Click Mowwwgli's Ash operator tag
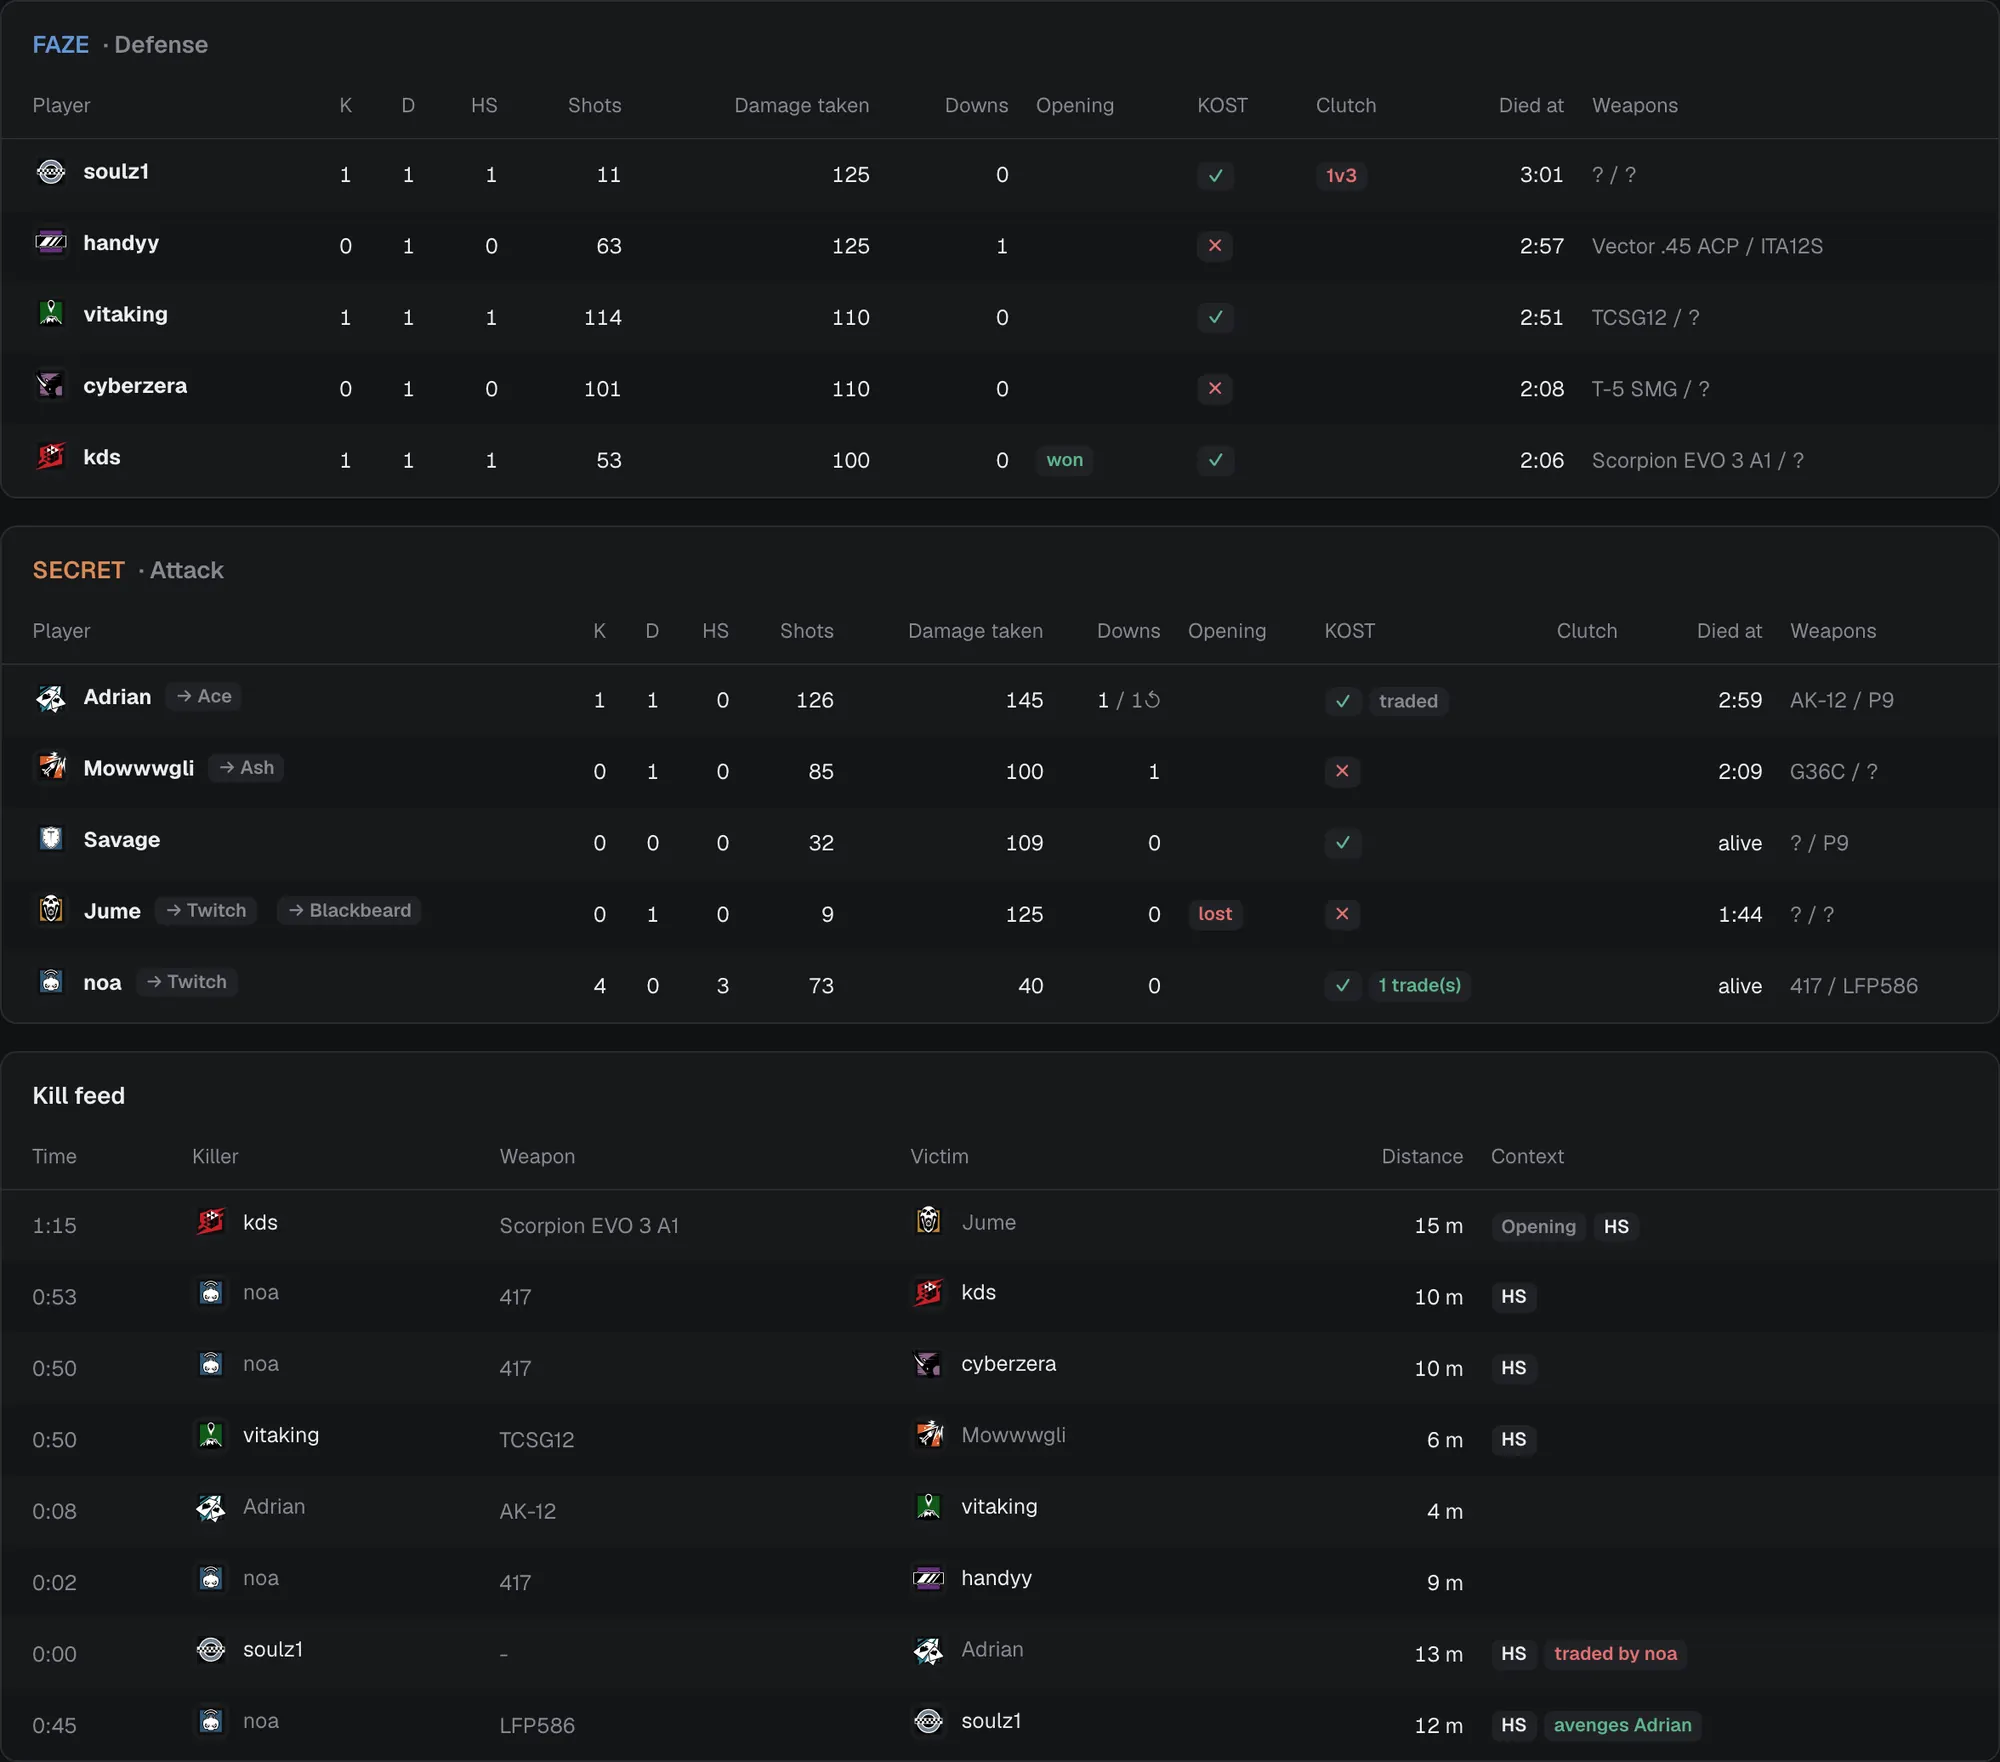This screenshot has height=1762, width=2000. click(x=246, y=768)
